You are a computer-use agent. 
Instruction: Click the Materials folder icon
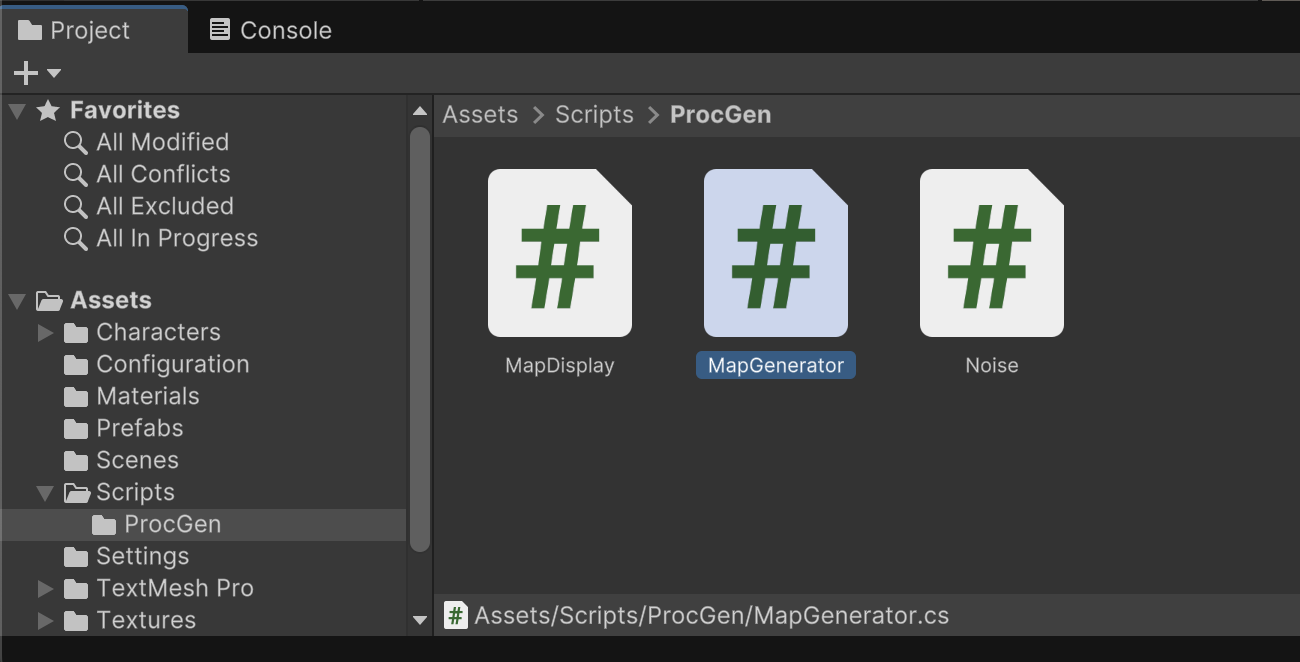76,396
